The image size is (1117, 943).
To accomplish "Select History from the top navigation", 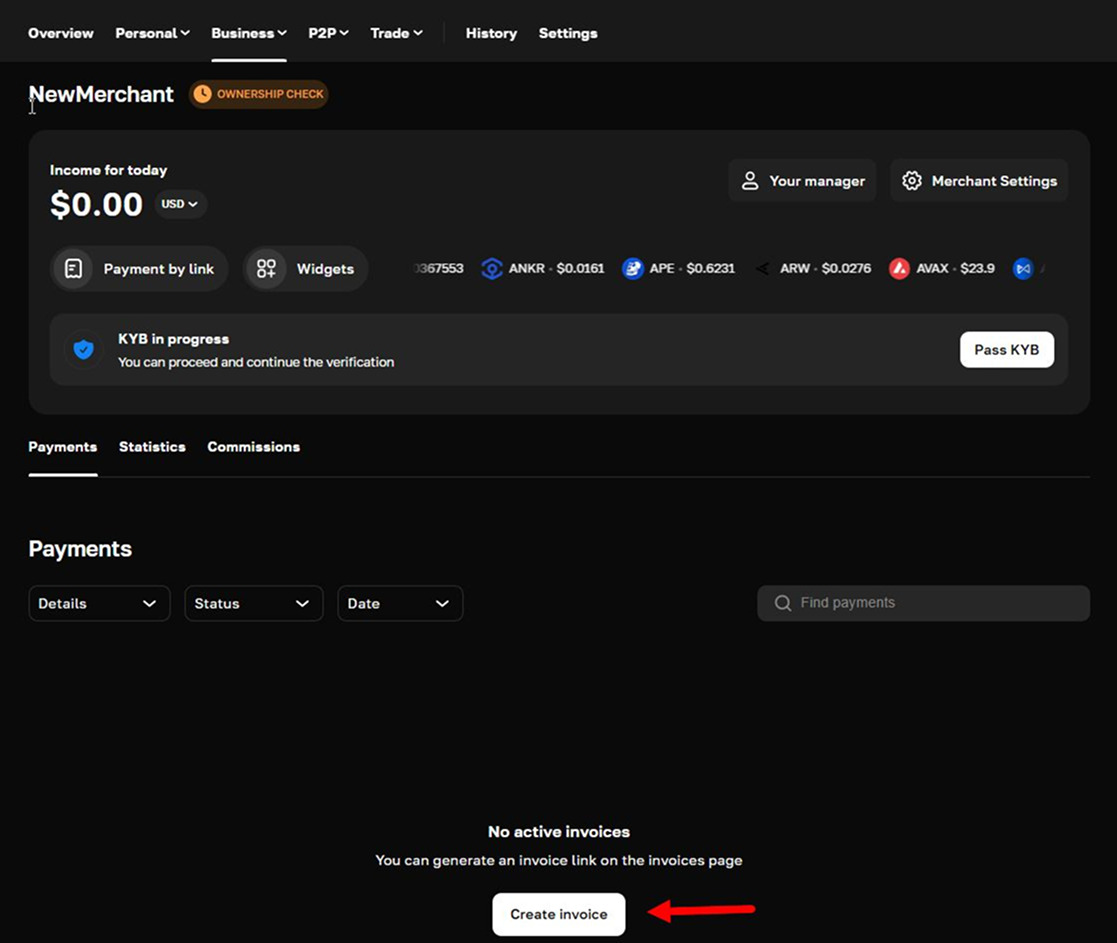I will point(491,33).
